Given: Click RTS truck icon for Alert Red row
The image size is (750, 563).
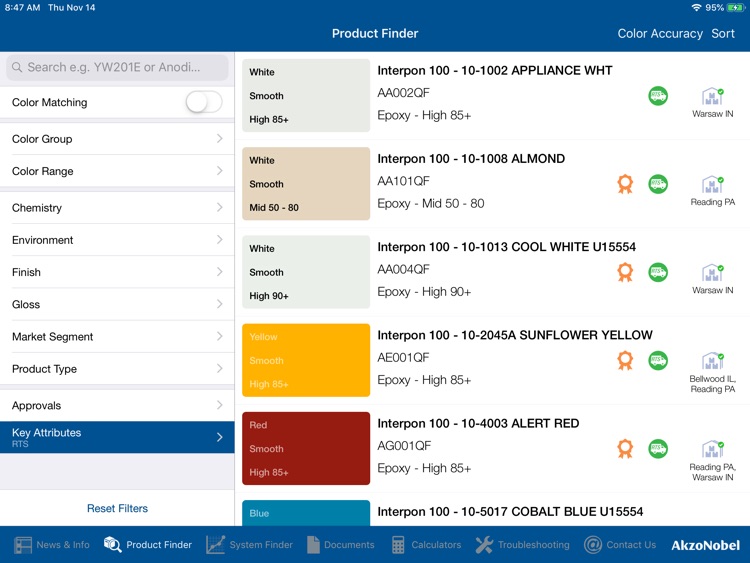Looking at the screenshot, I should tap(658, 449).
